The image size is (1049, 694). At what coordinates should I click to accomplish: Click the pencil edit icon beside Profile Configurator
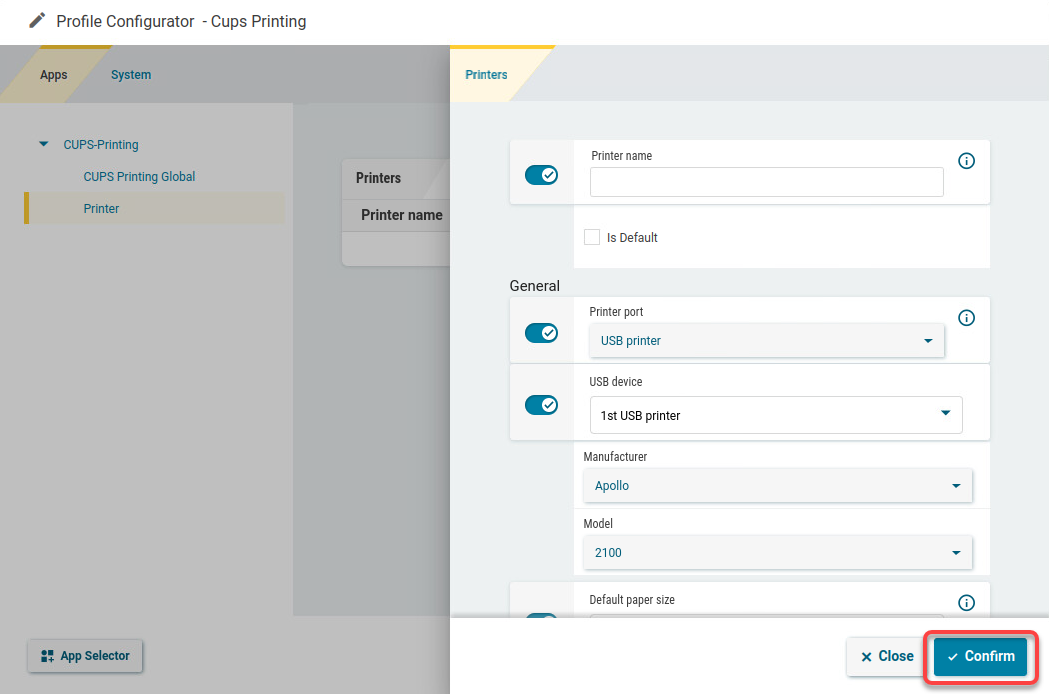tap(37, 20)
